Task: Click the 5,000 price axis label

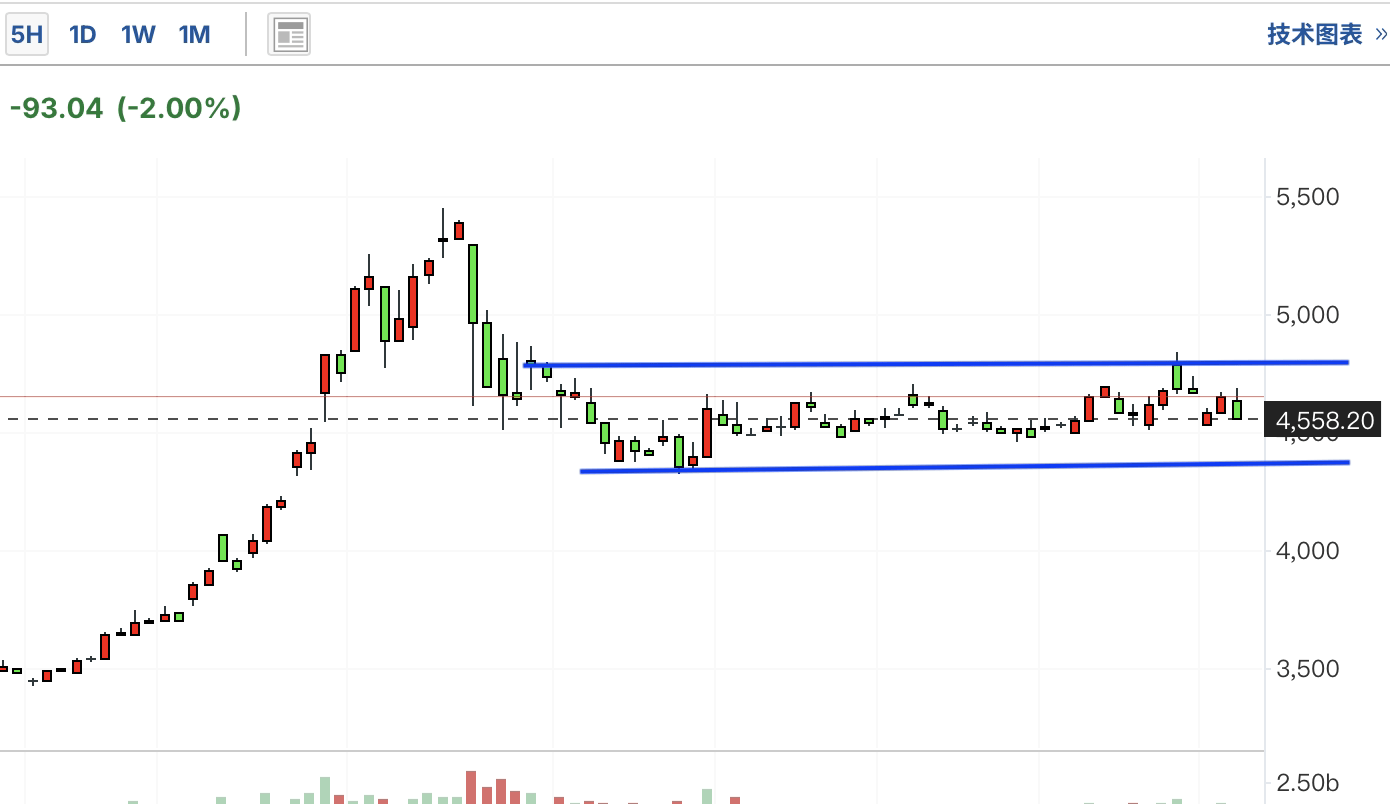Action: pos(1307,315)
